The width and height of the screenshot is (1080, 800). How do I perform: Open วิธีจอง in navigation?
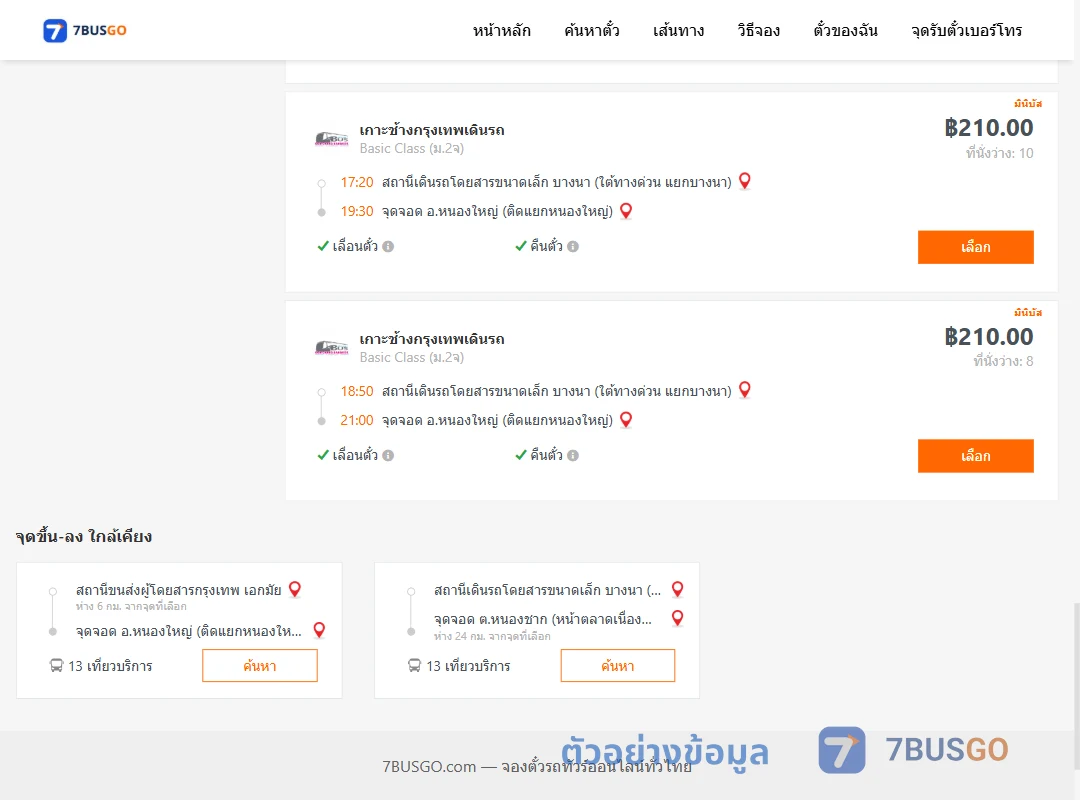[758, 30]
